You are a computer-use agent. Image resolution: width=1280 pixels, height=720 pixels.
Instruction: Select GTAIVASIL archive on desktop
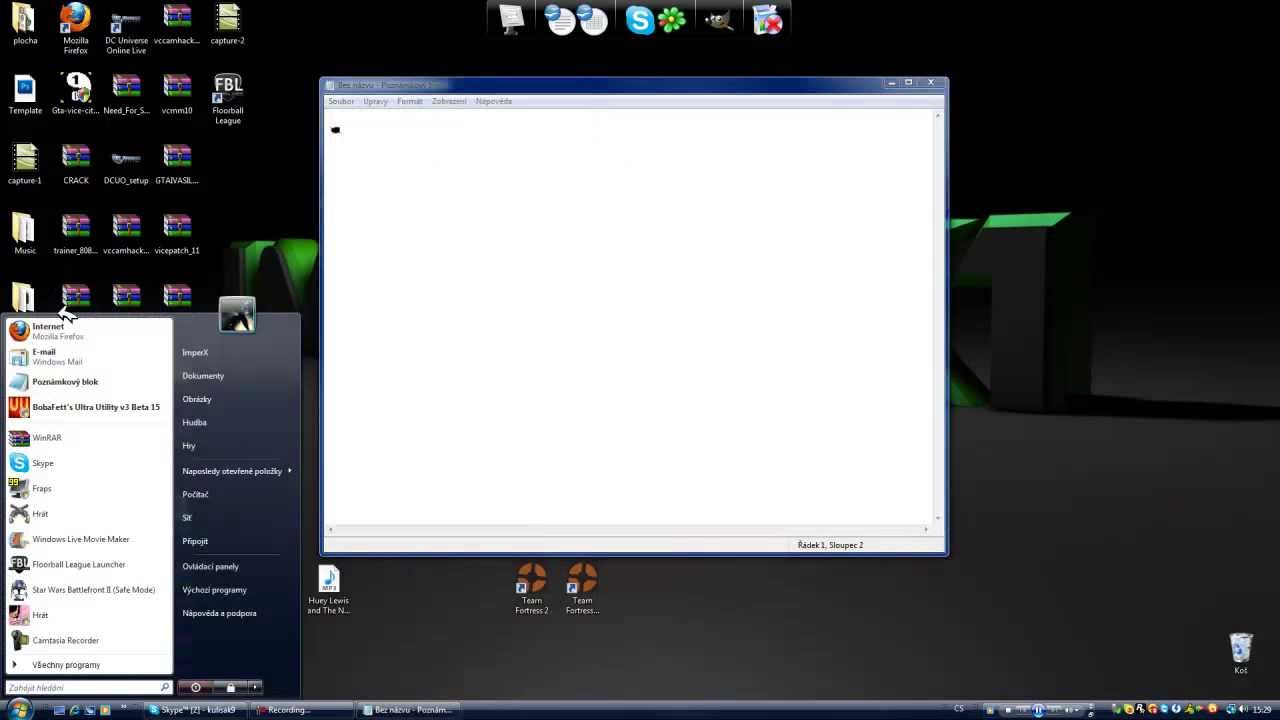(x=177, y=164)
